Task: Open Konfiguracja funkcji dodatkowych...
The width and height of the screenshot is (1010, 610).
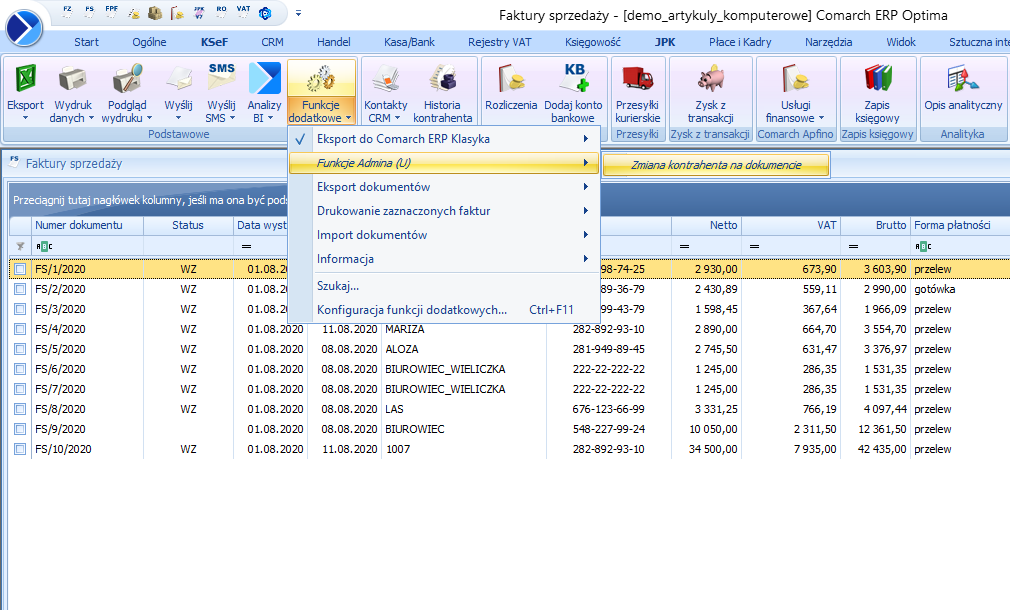Action: point(445,310)
